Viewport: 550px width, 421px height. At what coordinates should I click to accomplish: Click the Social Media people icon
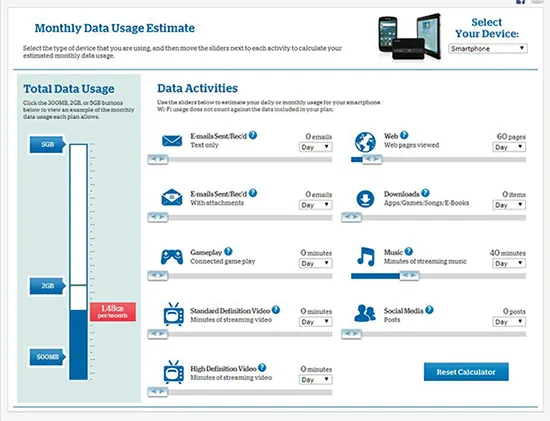click(x=365, y=313)
